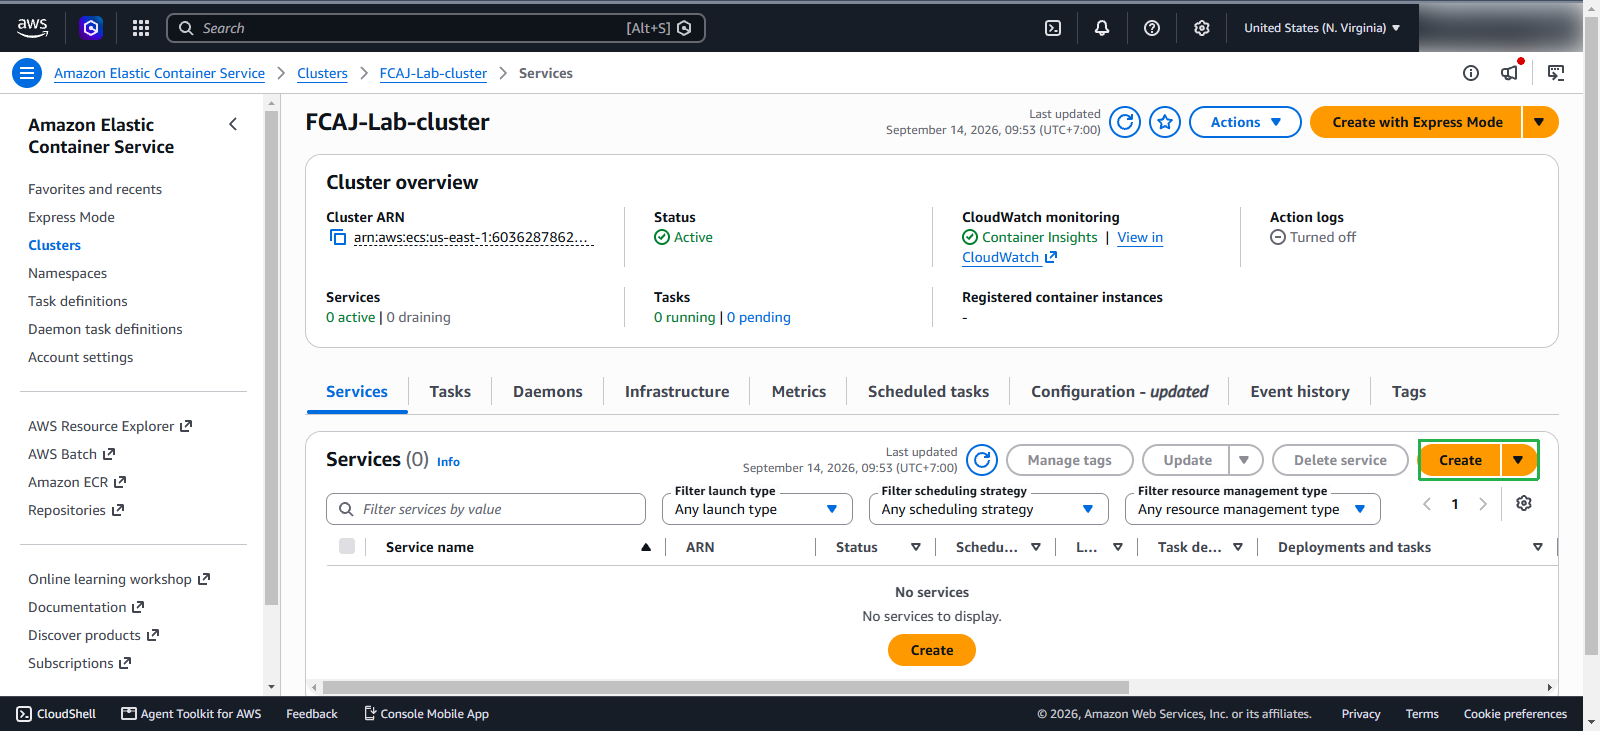
Task: Open the notifications bell
Action: [1102, 28]
